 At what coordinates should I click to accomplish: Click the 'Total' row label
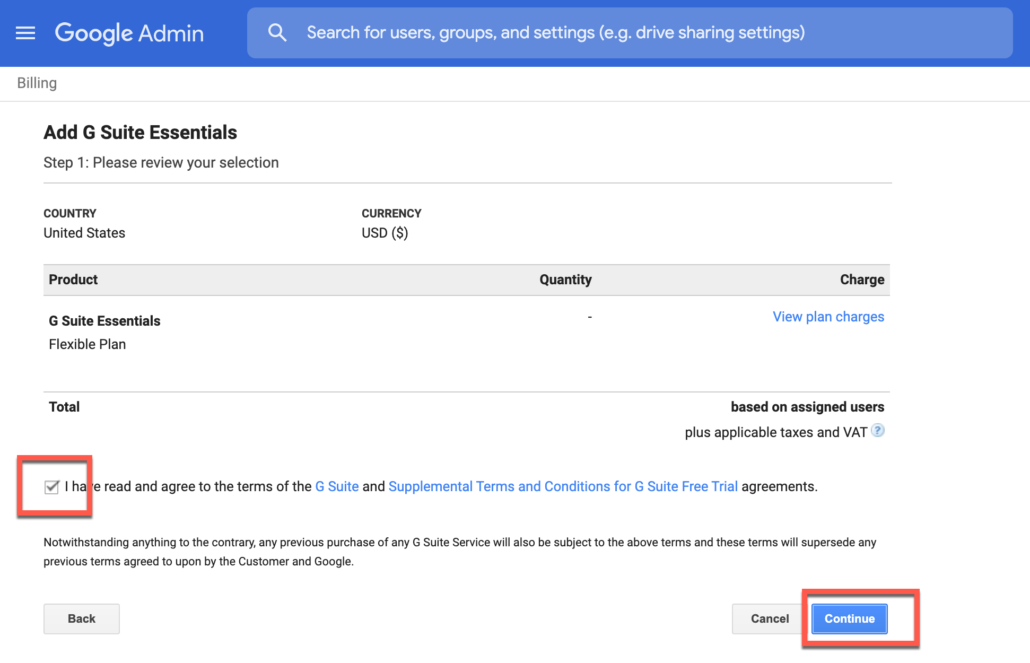pos(64,407)
